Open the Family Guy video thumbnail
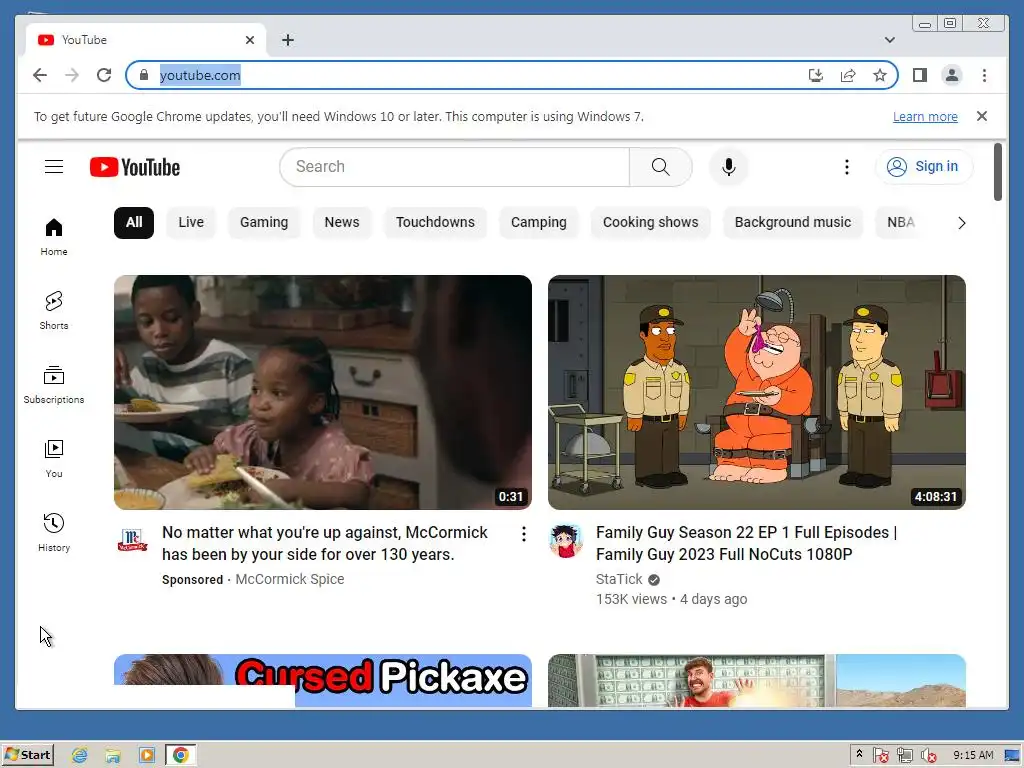 coord(757,392)
